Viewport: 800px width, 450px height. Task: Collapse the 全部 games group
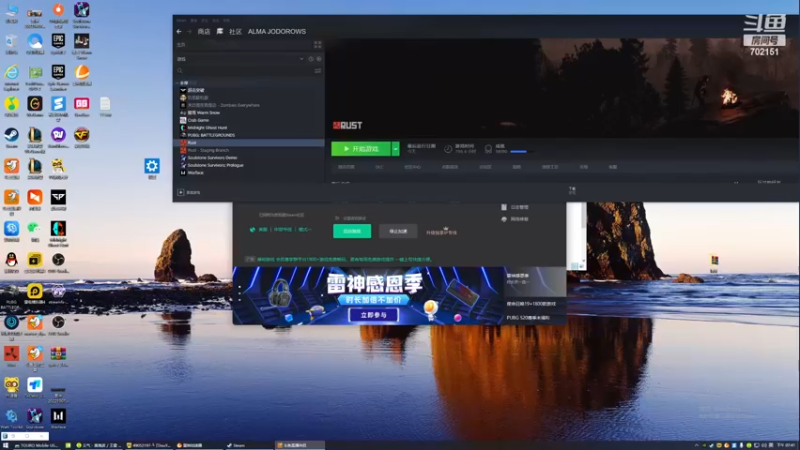pyautogui.click(x=179, y=83)
